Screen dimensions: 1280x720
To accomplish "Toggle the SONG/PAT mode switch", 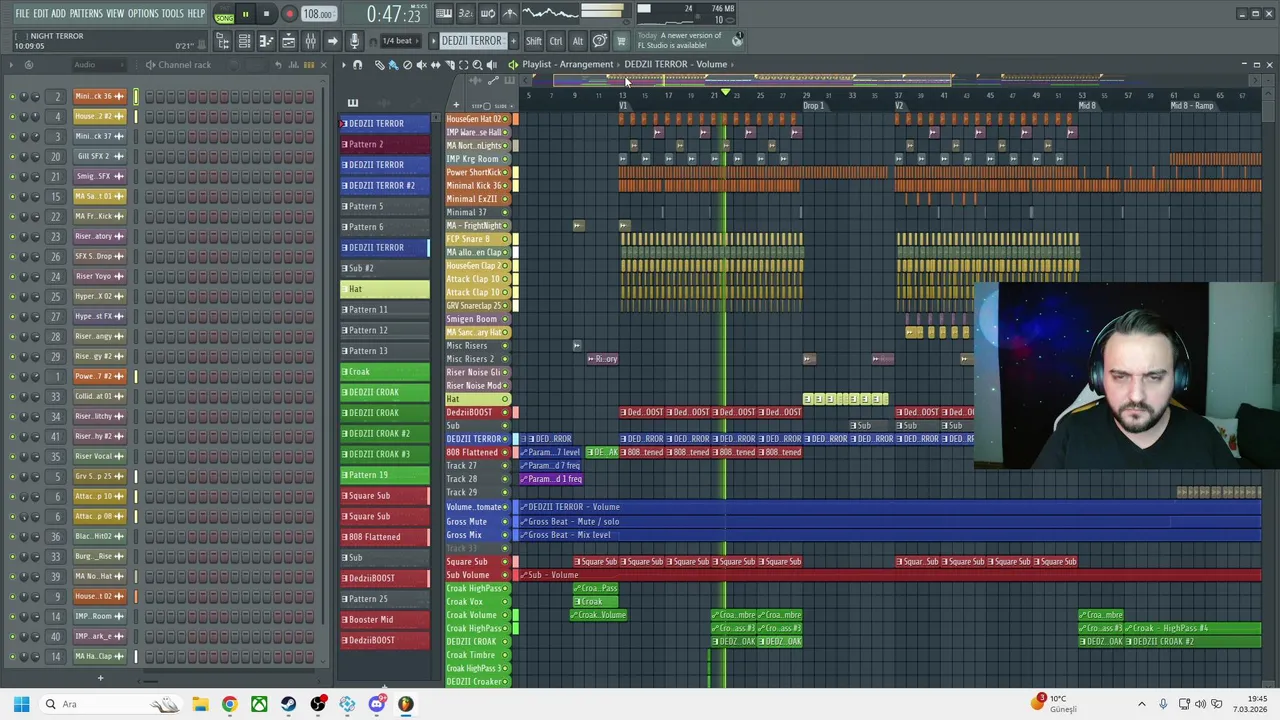I will tap(224, 15).
